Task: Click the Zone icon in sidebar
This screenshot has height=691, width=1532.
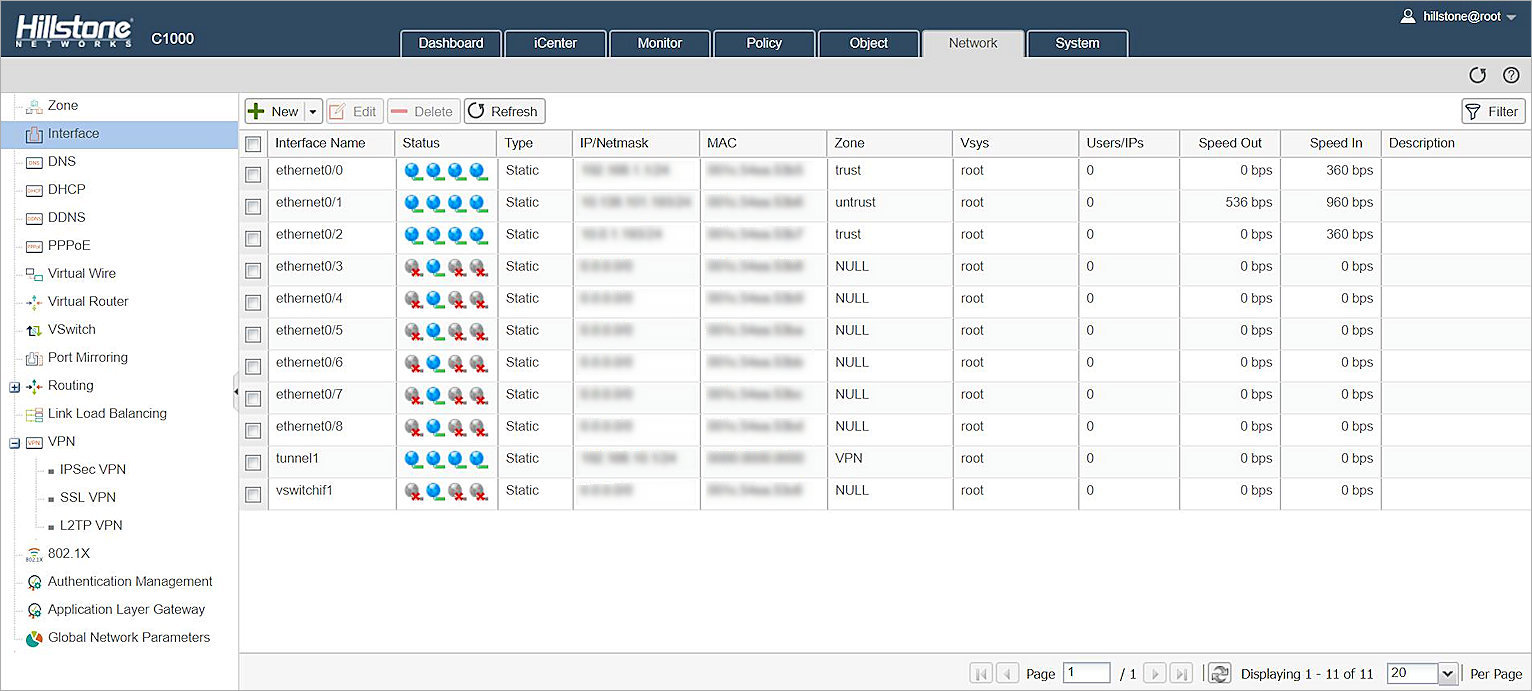Action: pos(34,106)
